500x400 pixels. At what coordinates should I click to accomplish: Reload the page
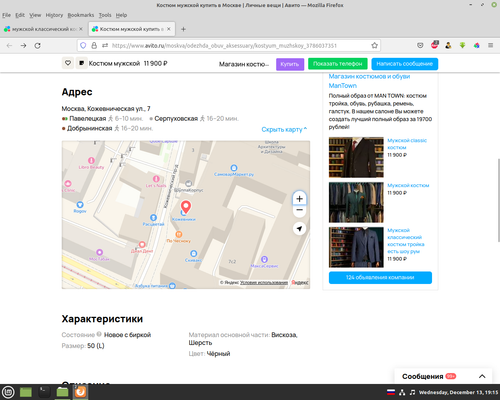point(38,46)
